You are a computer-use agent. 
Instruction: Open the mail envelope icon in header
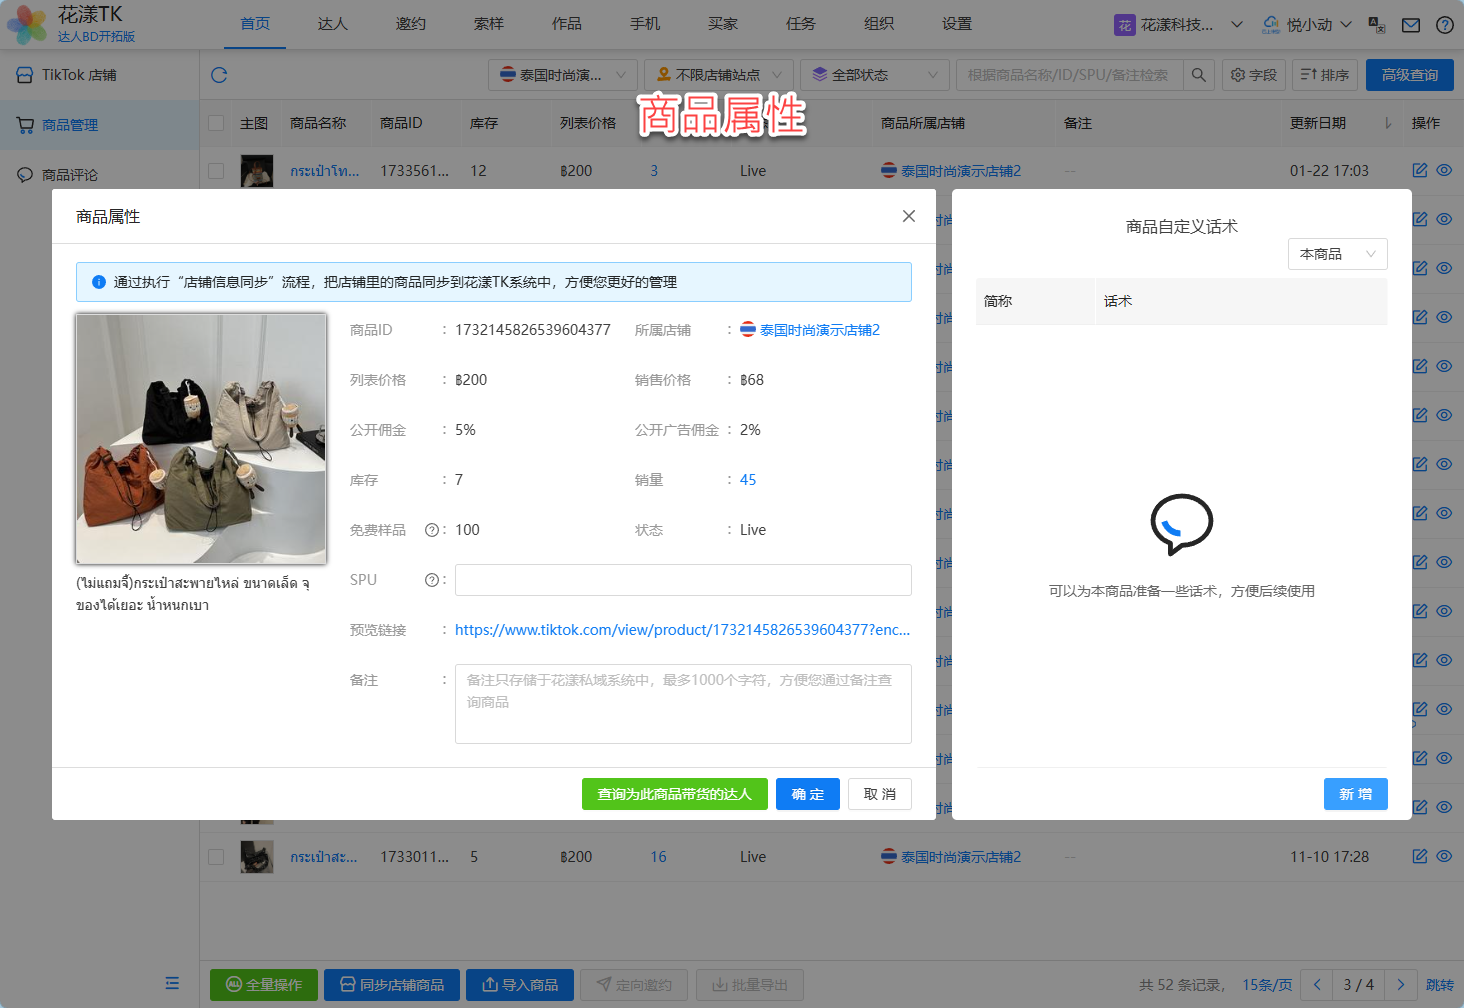[x=1410, y=25]
